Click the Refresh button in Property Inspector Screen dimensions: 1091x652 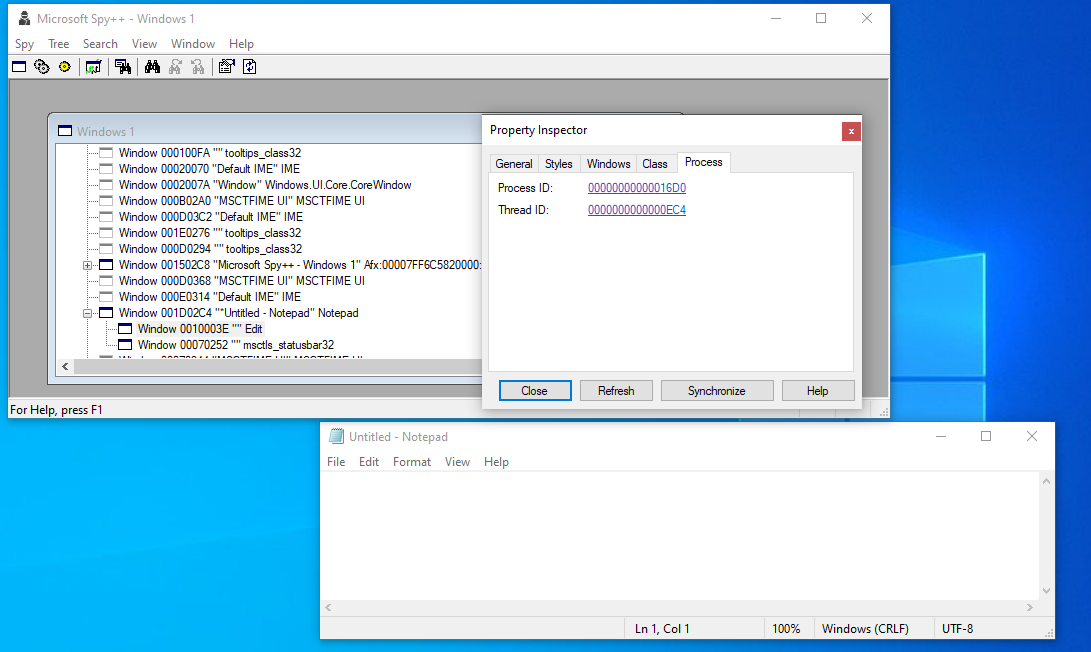tap(616, 391)
